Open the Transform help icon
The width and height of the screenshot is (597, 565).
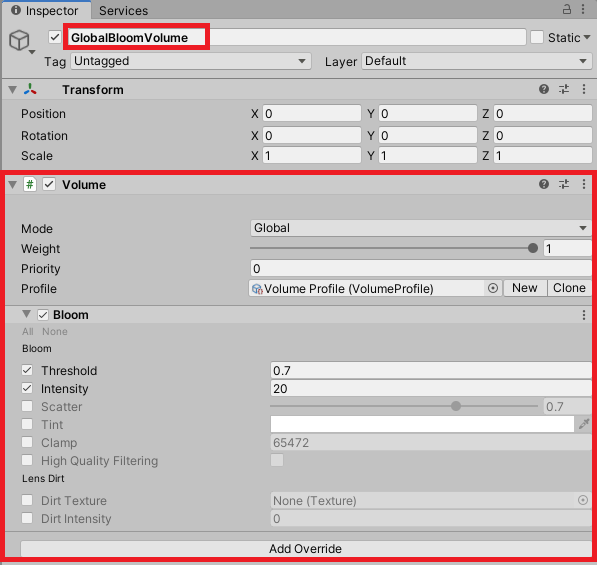544,89
